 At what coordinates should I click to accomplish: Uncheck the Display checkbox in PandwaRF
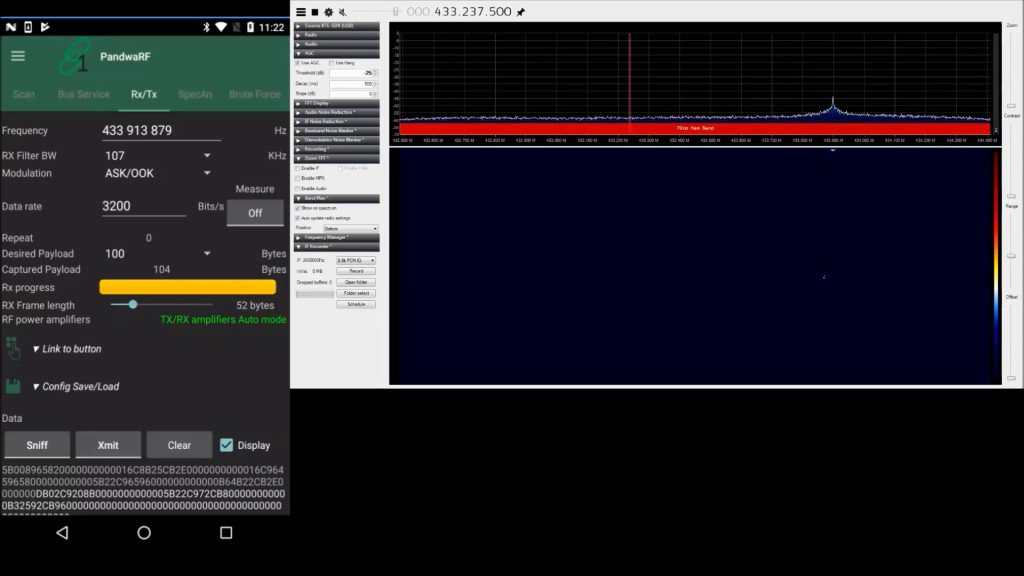[x=224, y=445]
